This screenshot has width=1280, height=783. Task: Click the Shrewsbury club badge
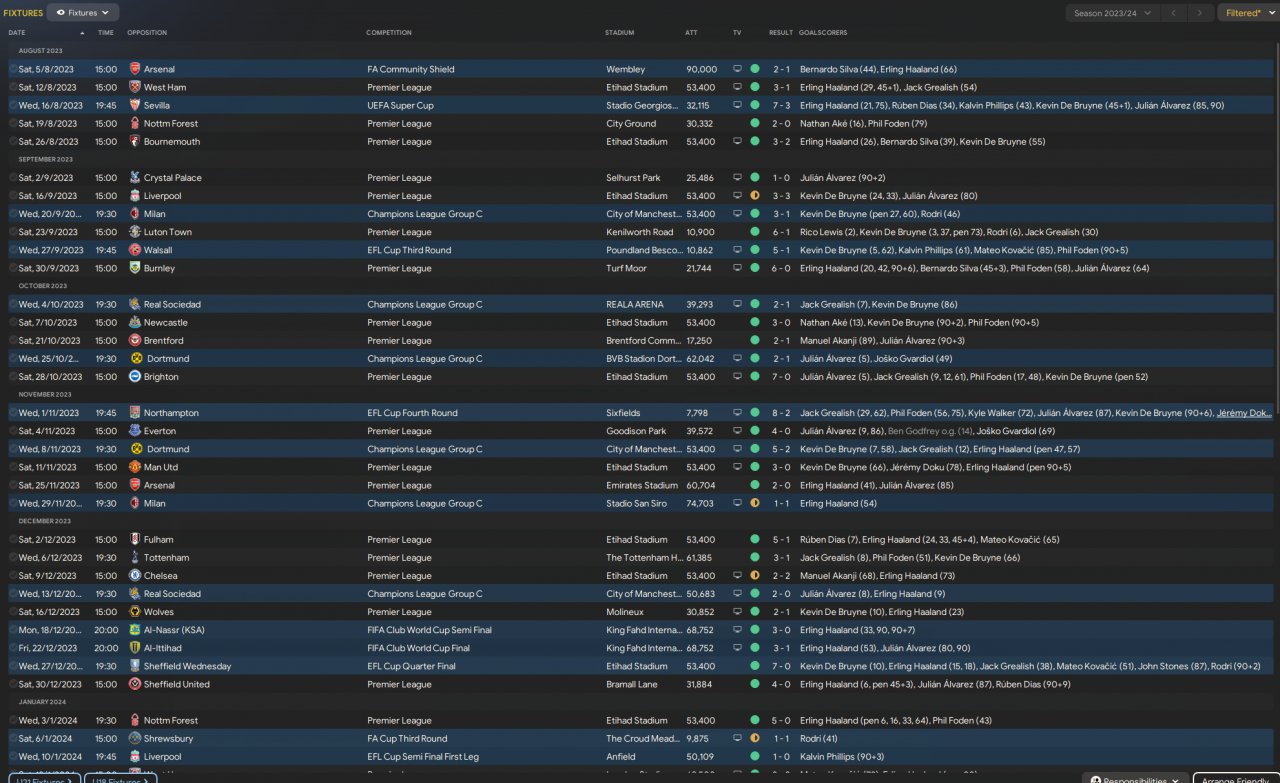[x=135, y=739]
